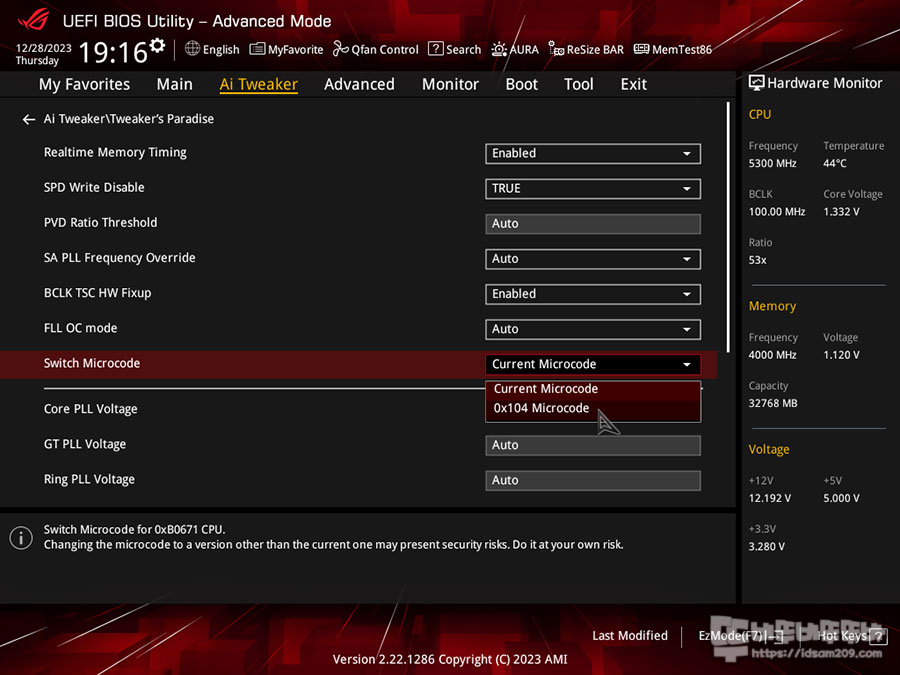
Task: Launch MemTest86 icon
Action: click(x=641, y=49)
